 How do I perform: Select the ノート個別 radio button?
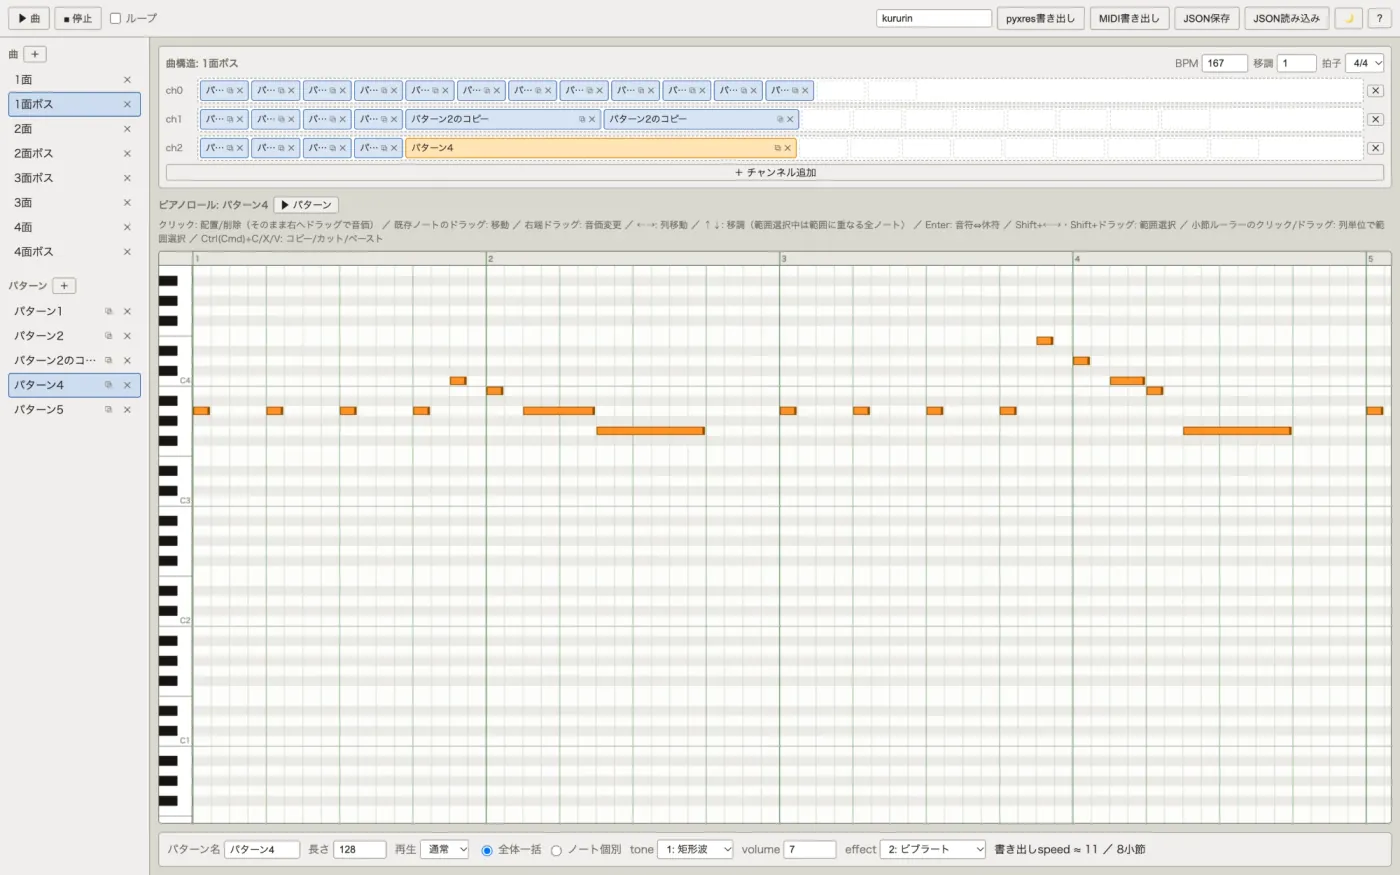pyautogui.click(x=556, y=850)
